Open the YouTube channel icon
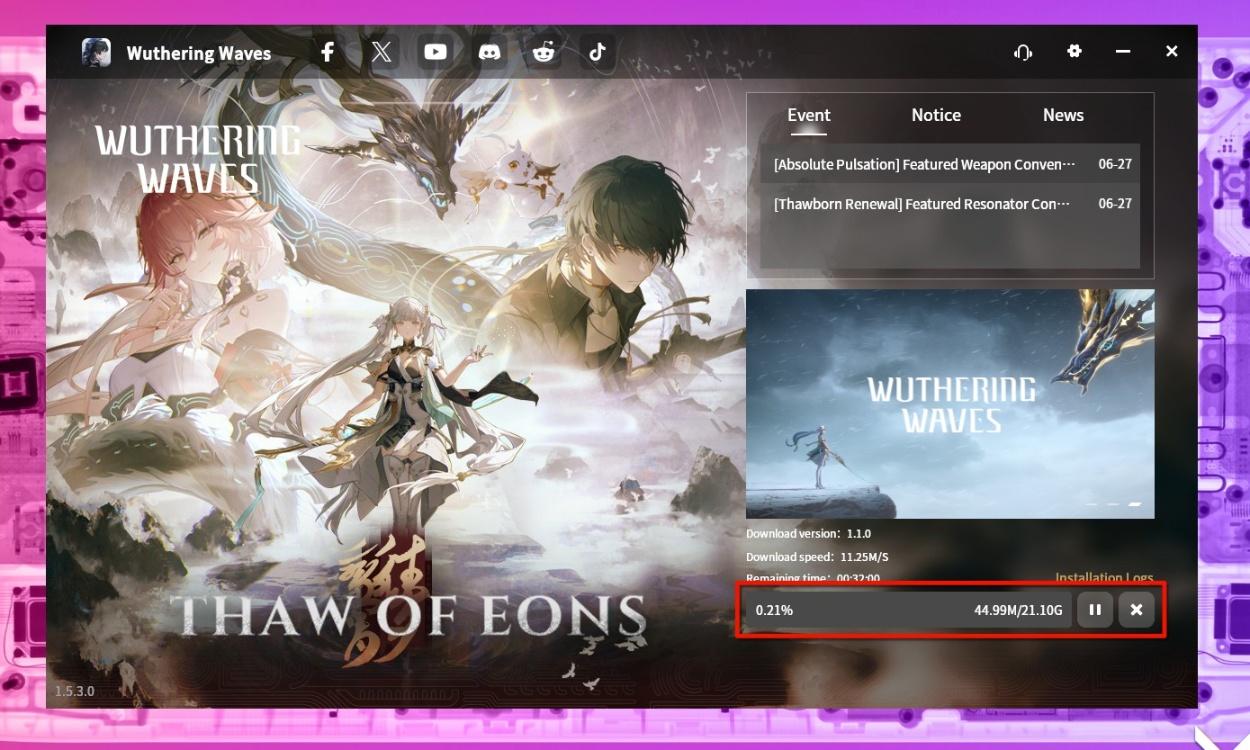The image size is (1250, 750). (435, 52)
